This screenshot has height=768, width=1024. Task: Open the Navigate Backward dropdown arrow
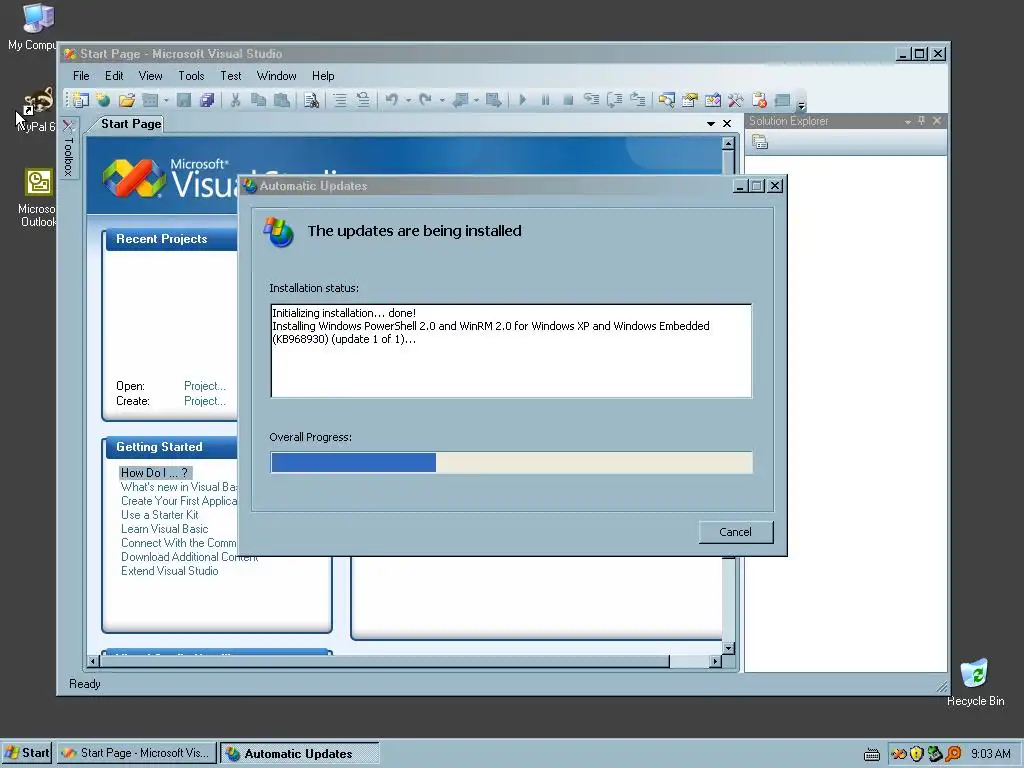pyautogui.click(x=476, y=100)
